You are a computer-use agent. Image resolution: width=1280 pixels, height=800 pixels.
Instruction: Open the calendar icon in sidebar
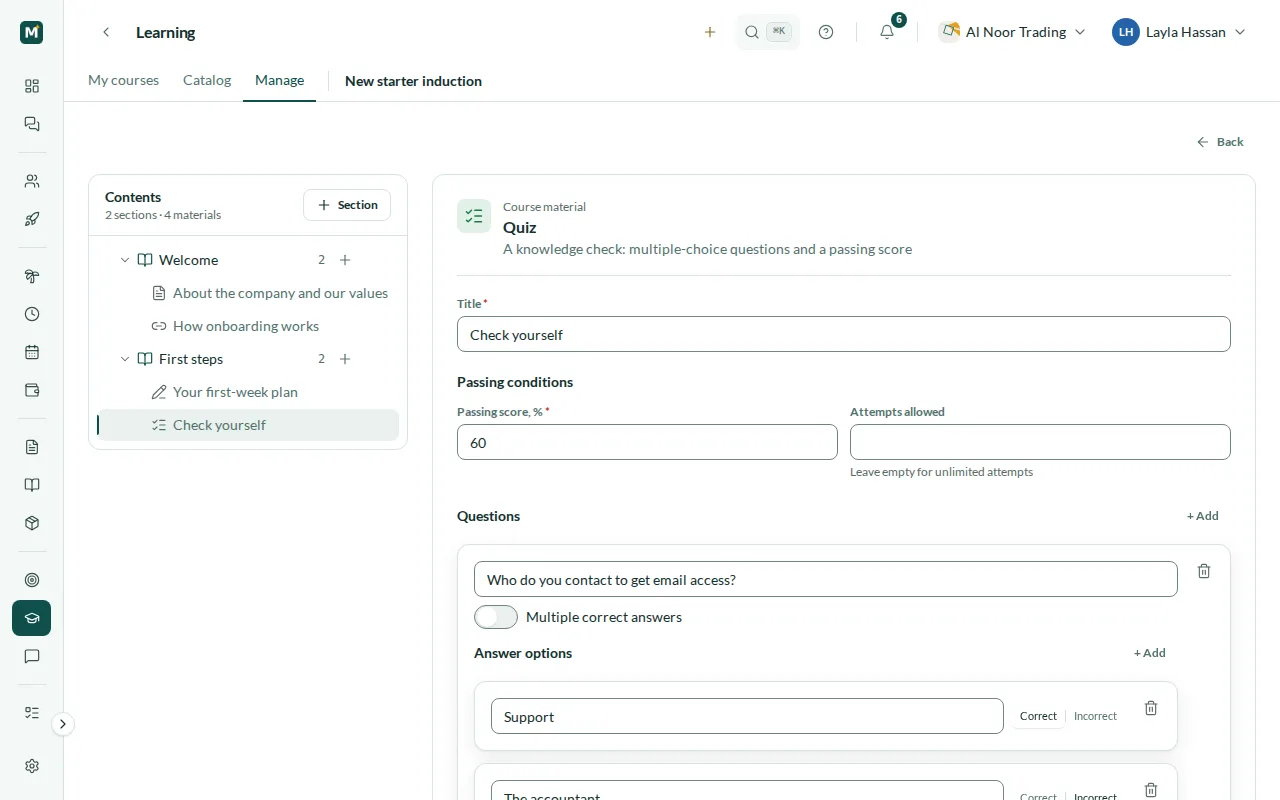click(32, 352)
